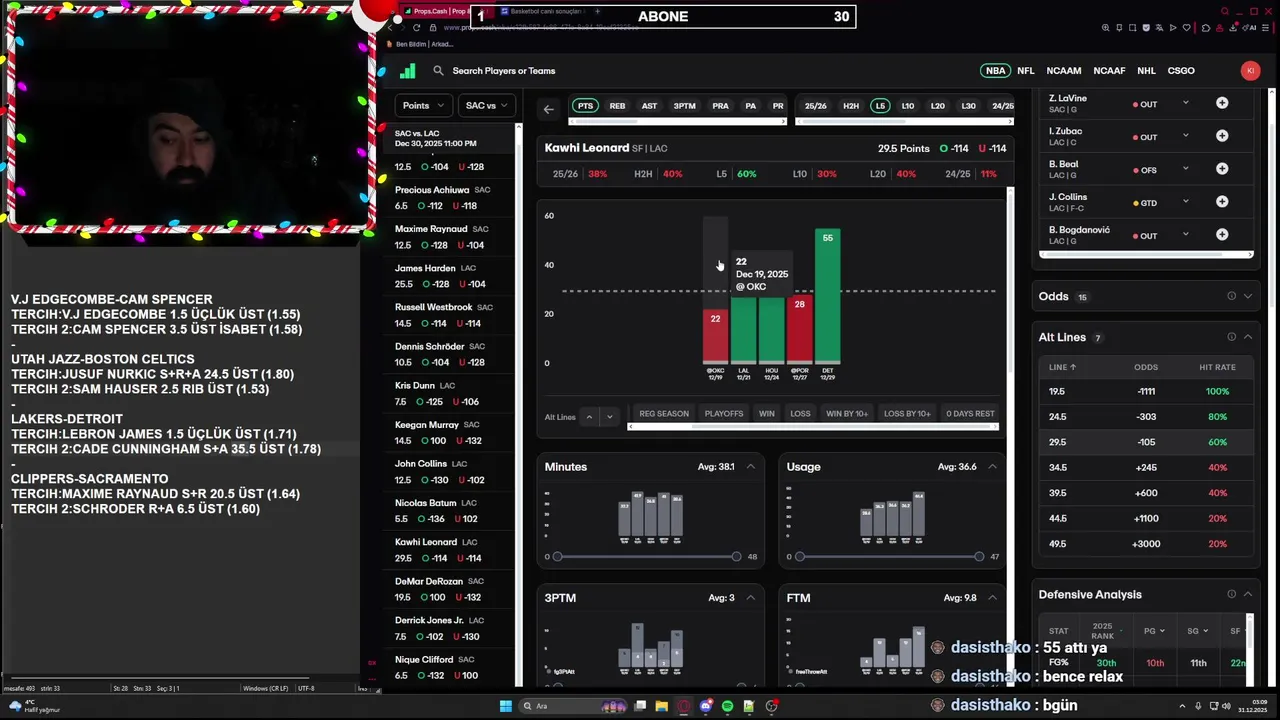Add B. Bogdanović with plus icon
The width and height of the screenshot is (1280, 720).
[x=1222, y=235]
